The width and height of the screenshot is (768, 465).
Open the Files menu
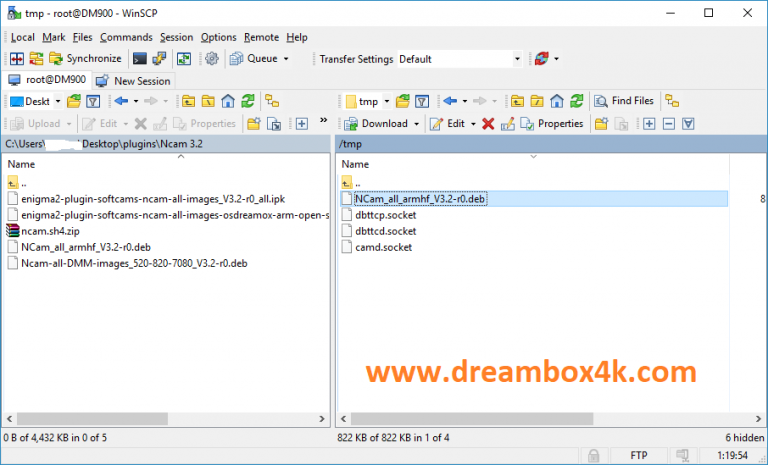(82, 37)
